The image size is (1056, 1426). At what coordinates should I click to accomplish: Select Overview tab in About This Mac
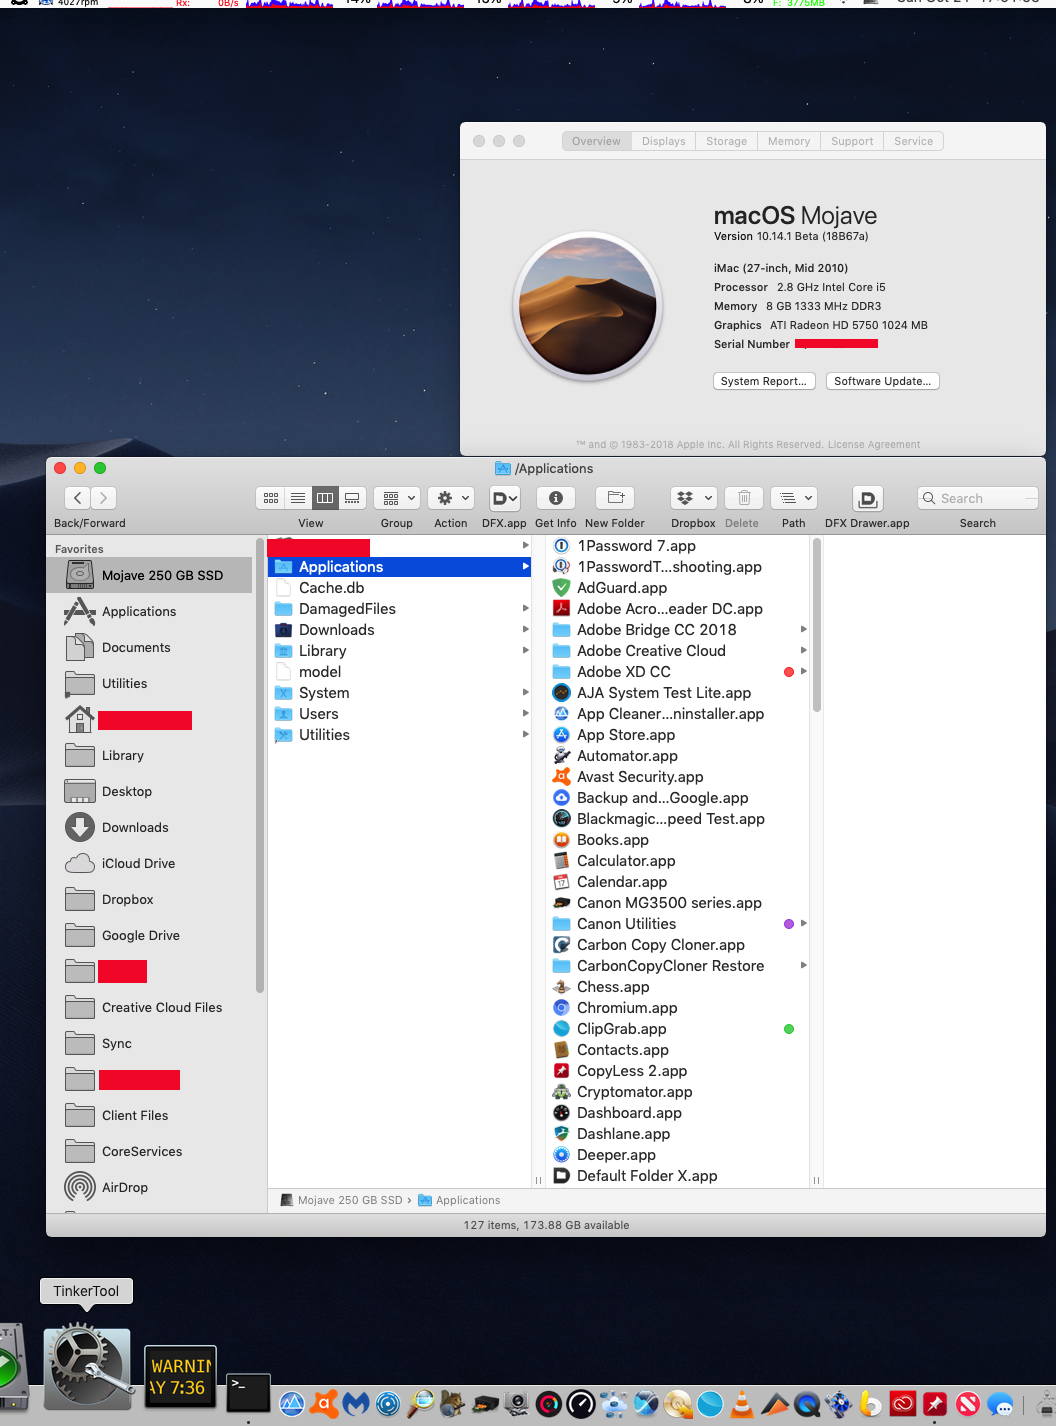[x=596, y=141]
